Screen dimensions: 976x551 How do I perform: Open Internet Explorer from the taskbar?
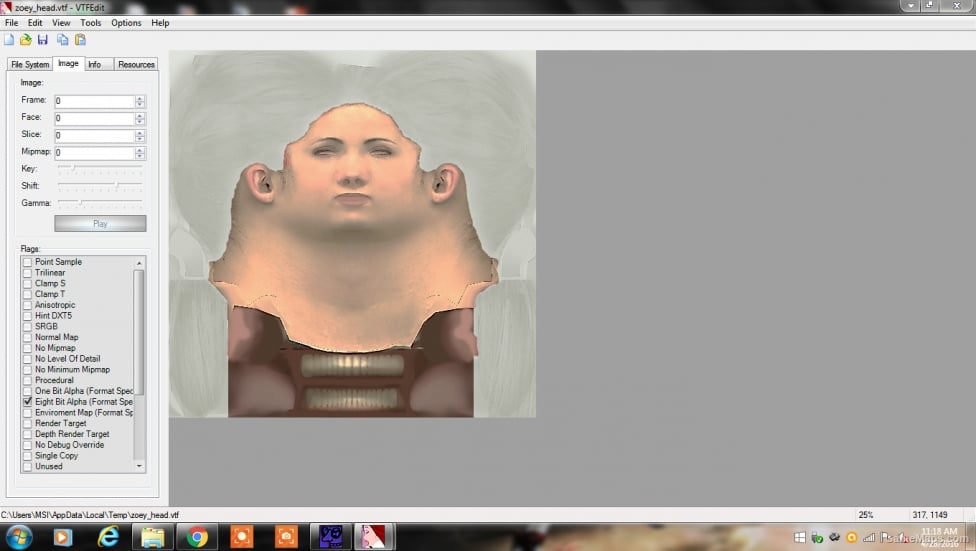coord(108,537)
